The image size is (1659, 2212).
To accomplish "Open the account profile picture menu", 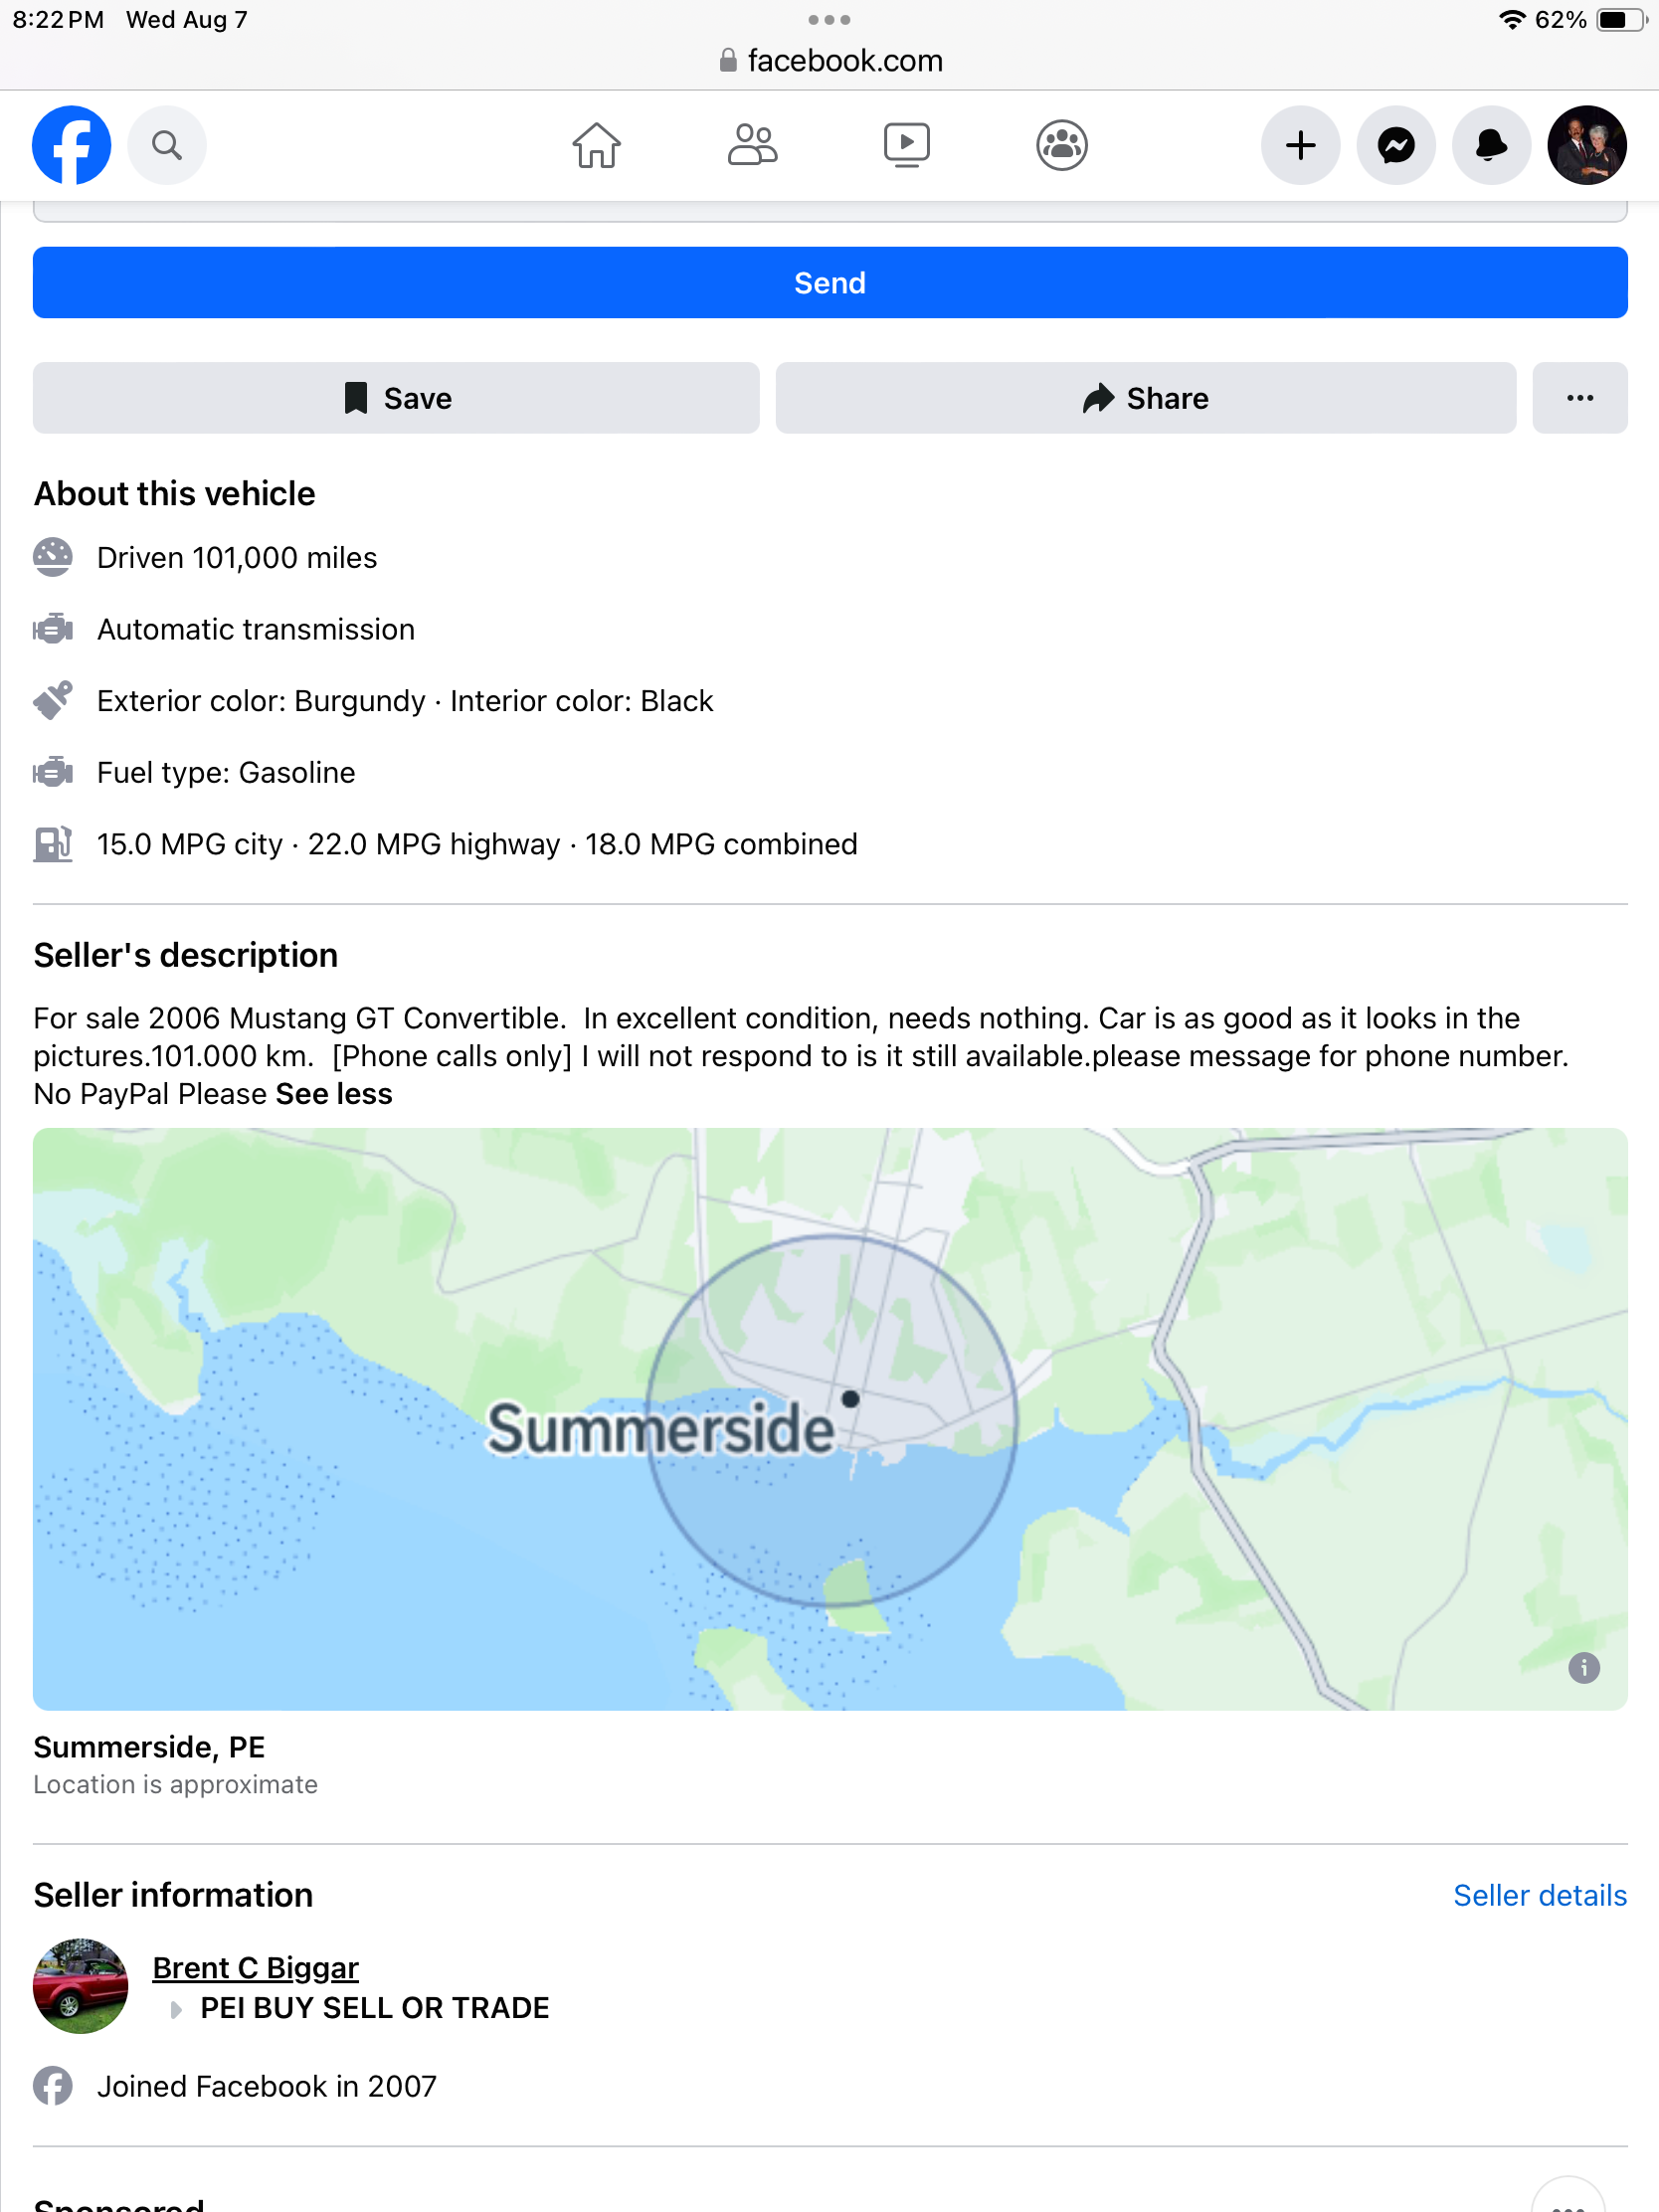I will [1586, 146].
